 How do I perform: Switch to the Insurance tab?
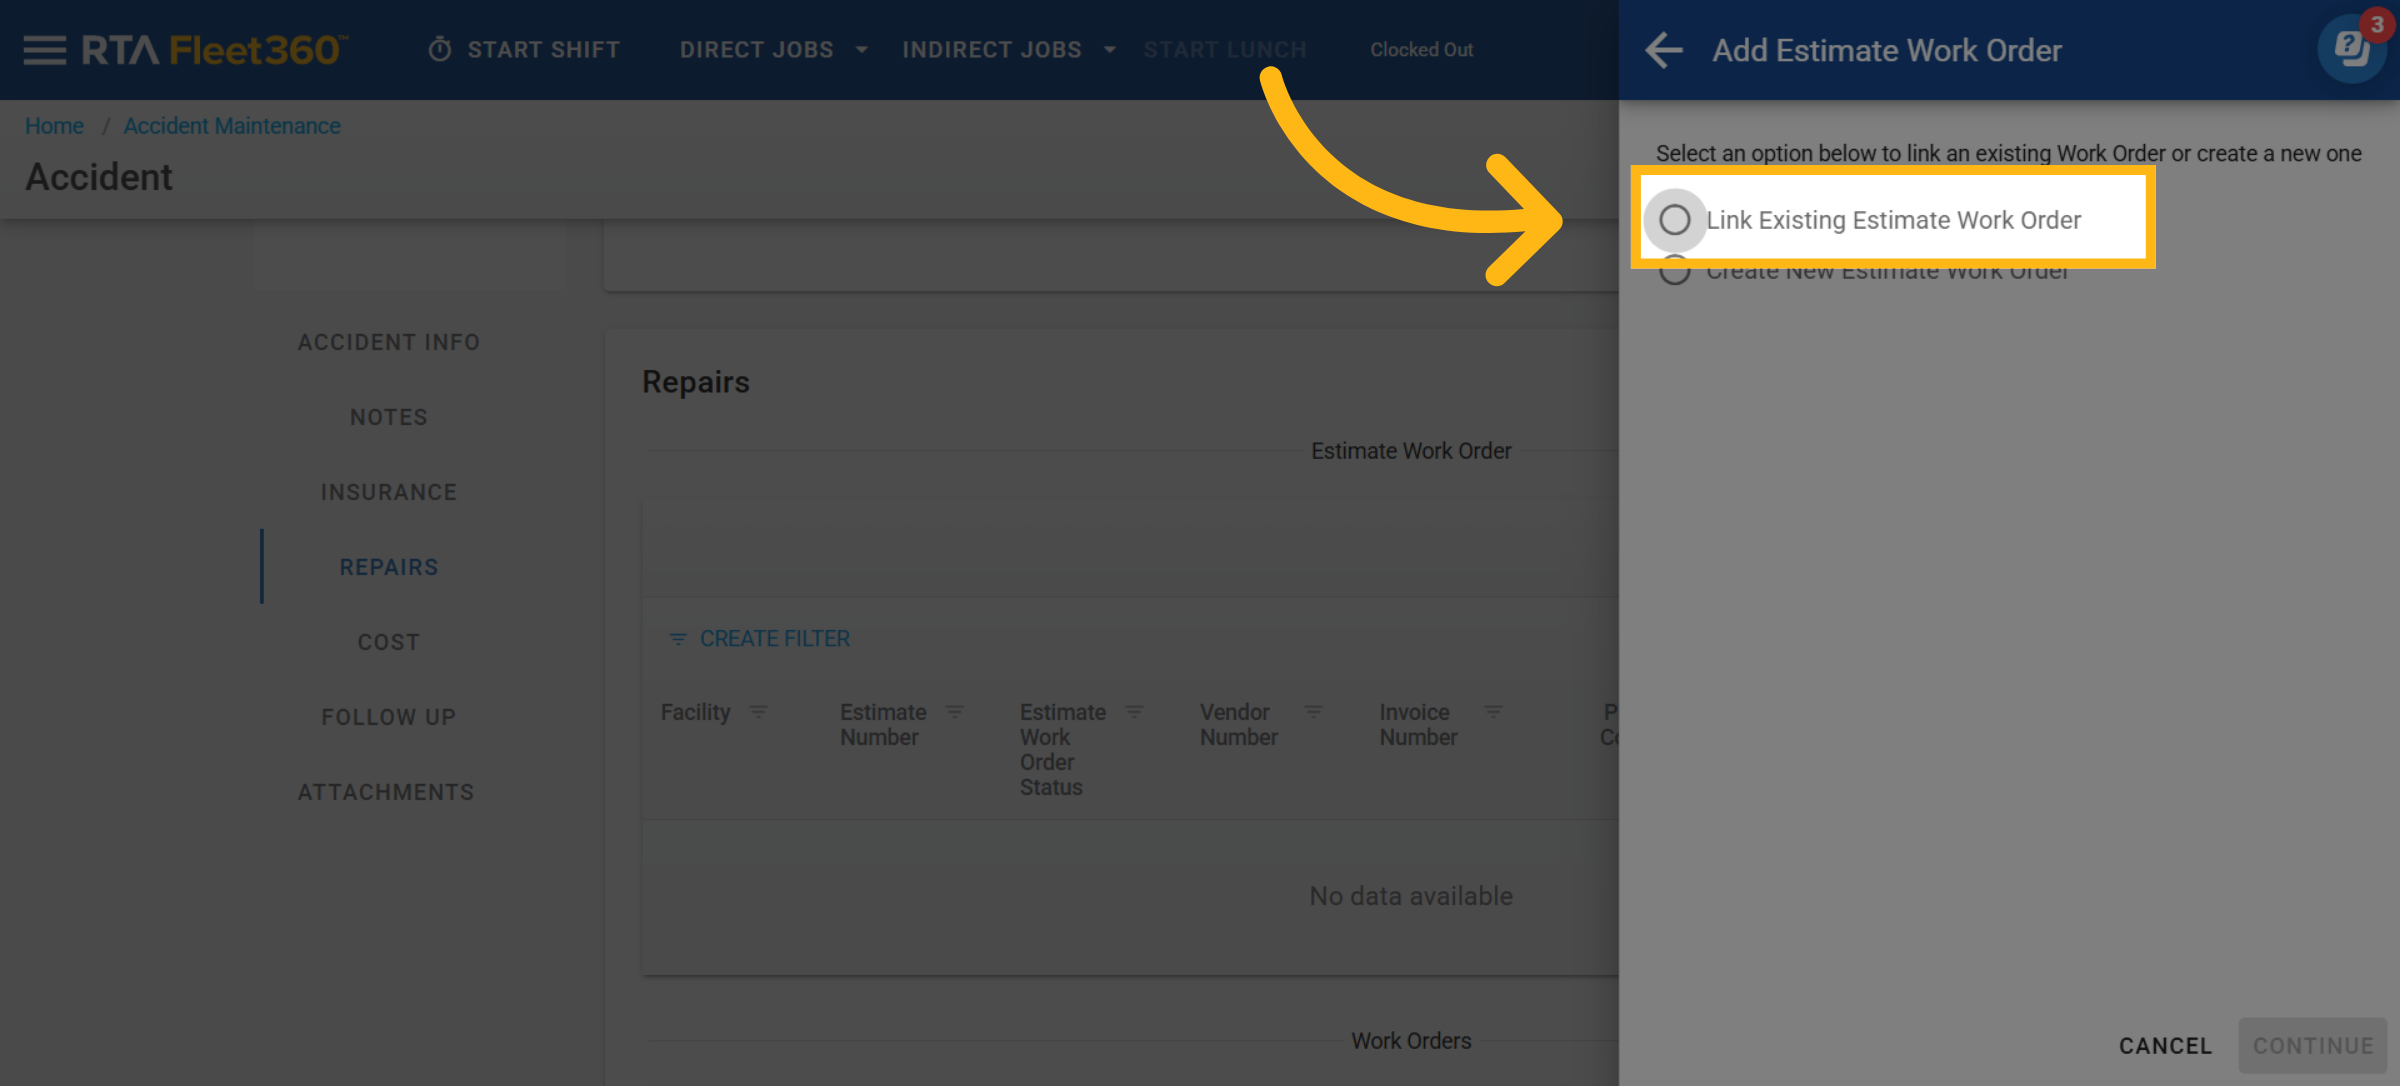389,492
